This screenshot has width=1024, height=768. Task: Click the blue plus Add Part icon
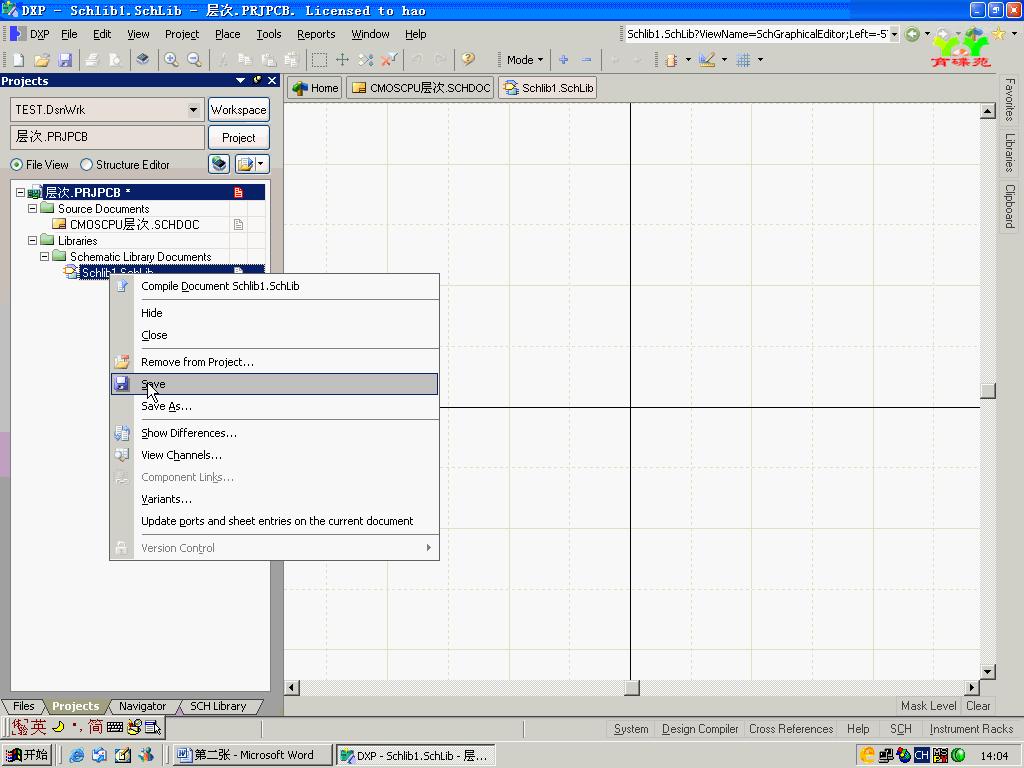(x=564, y=60)
